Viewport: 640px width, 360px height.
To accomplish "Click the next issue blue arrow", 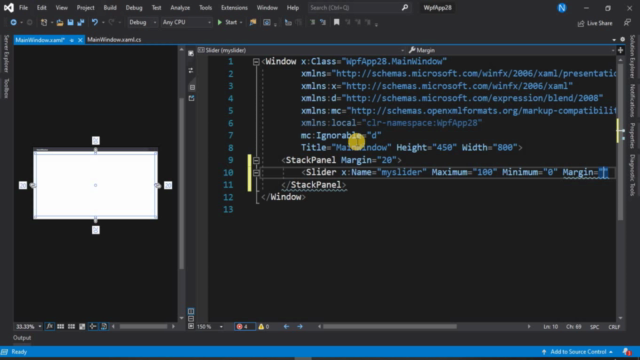I will click(300, 327).
